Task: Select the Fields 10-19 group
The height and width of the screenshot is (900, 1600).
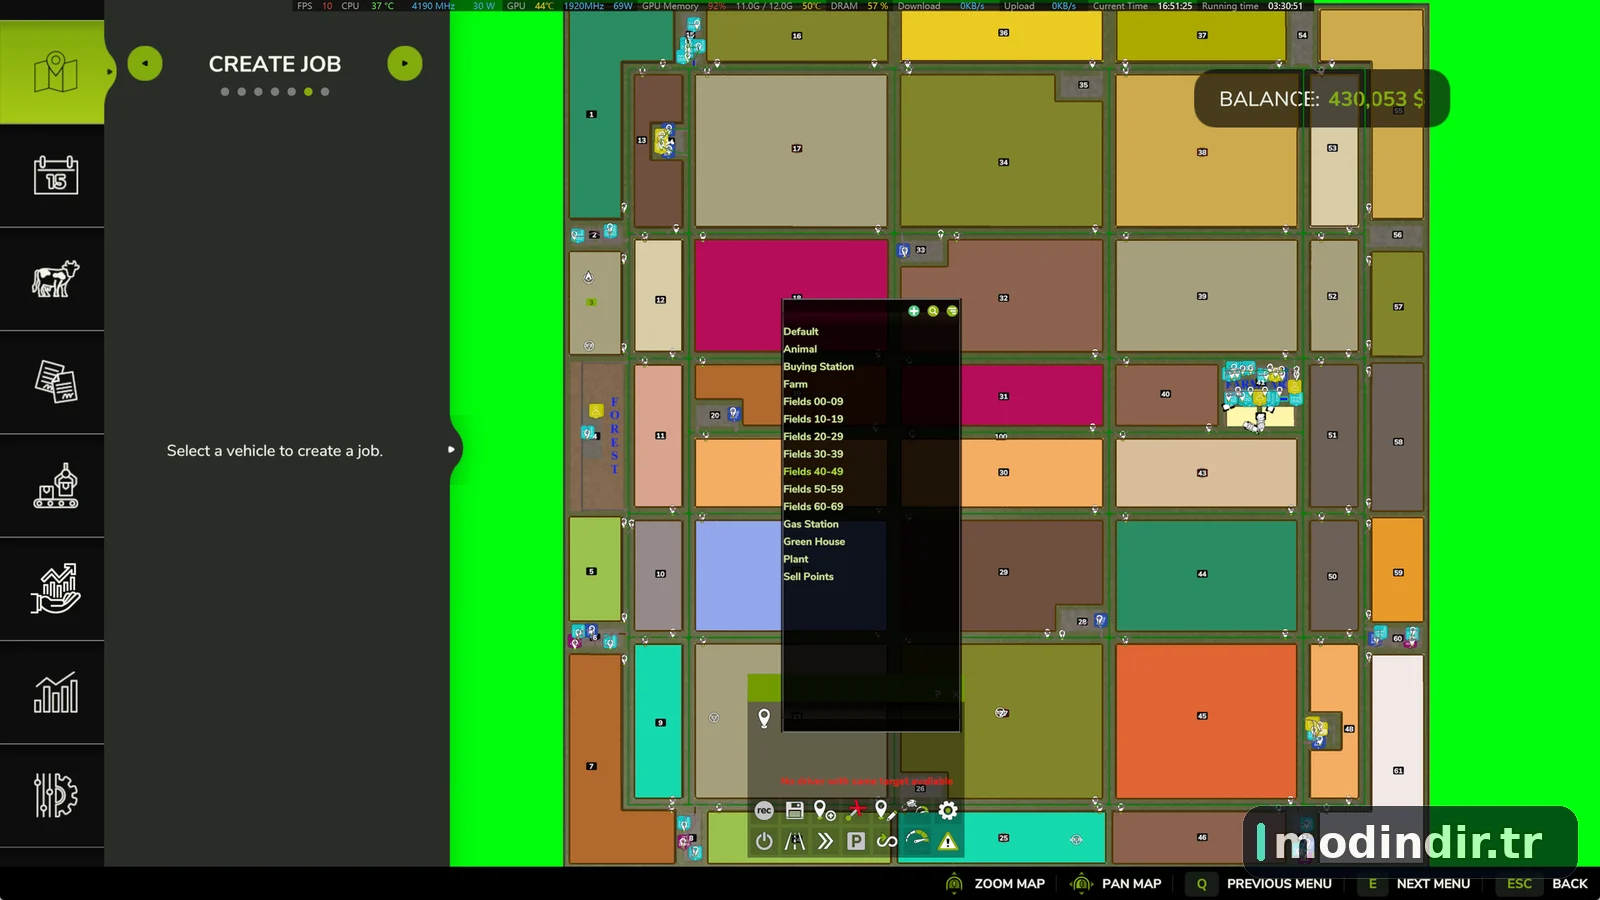Action: tap(813, 419)
